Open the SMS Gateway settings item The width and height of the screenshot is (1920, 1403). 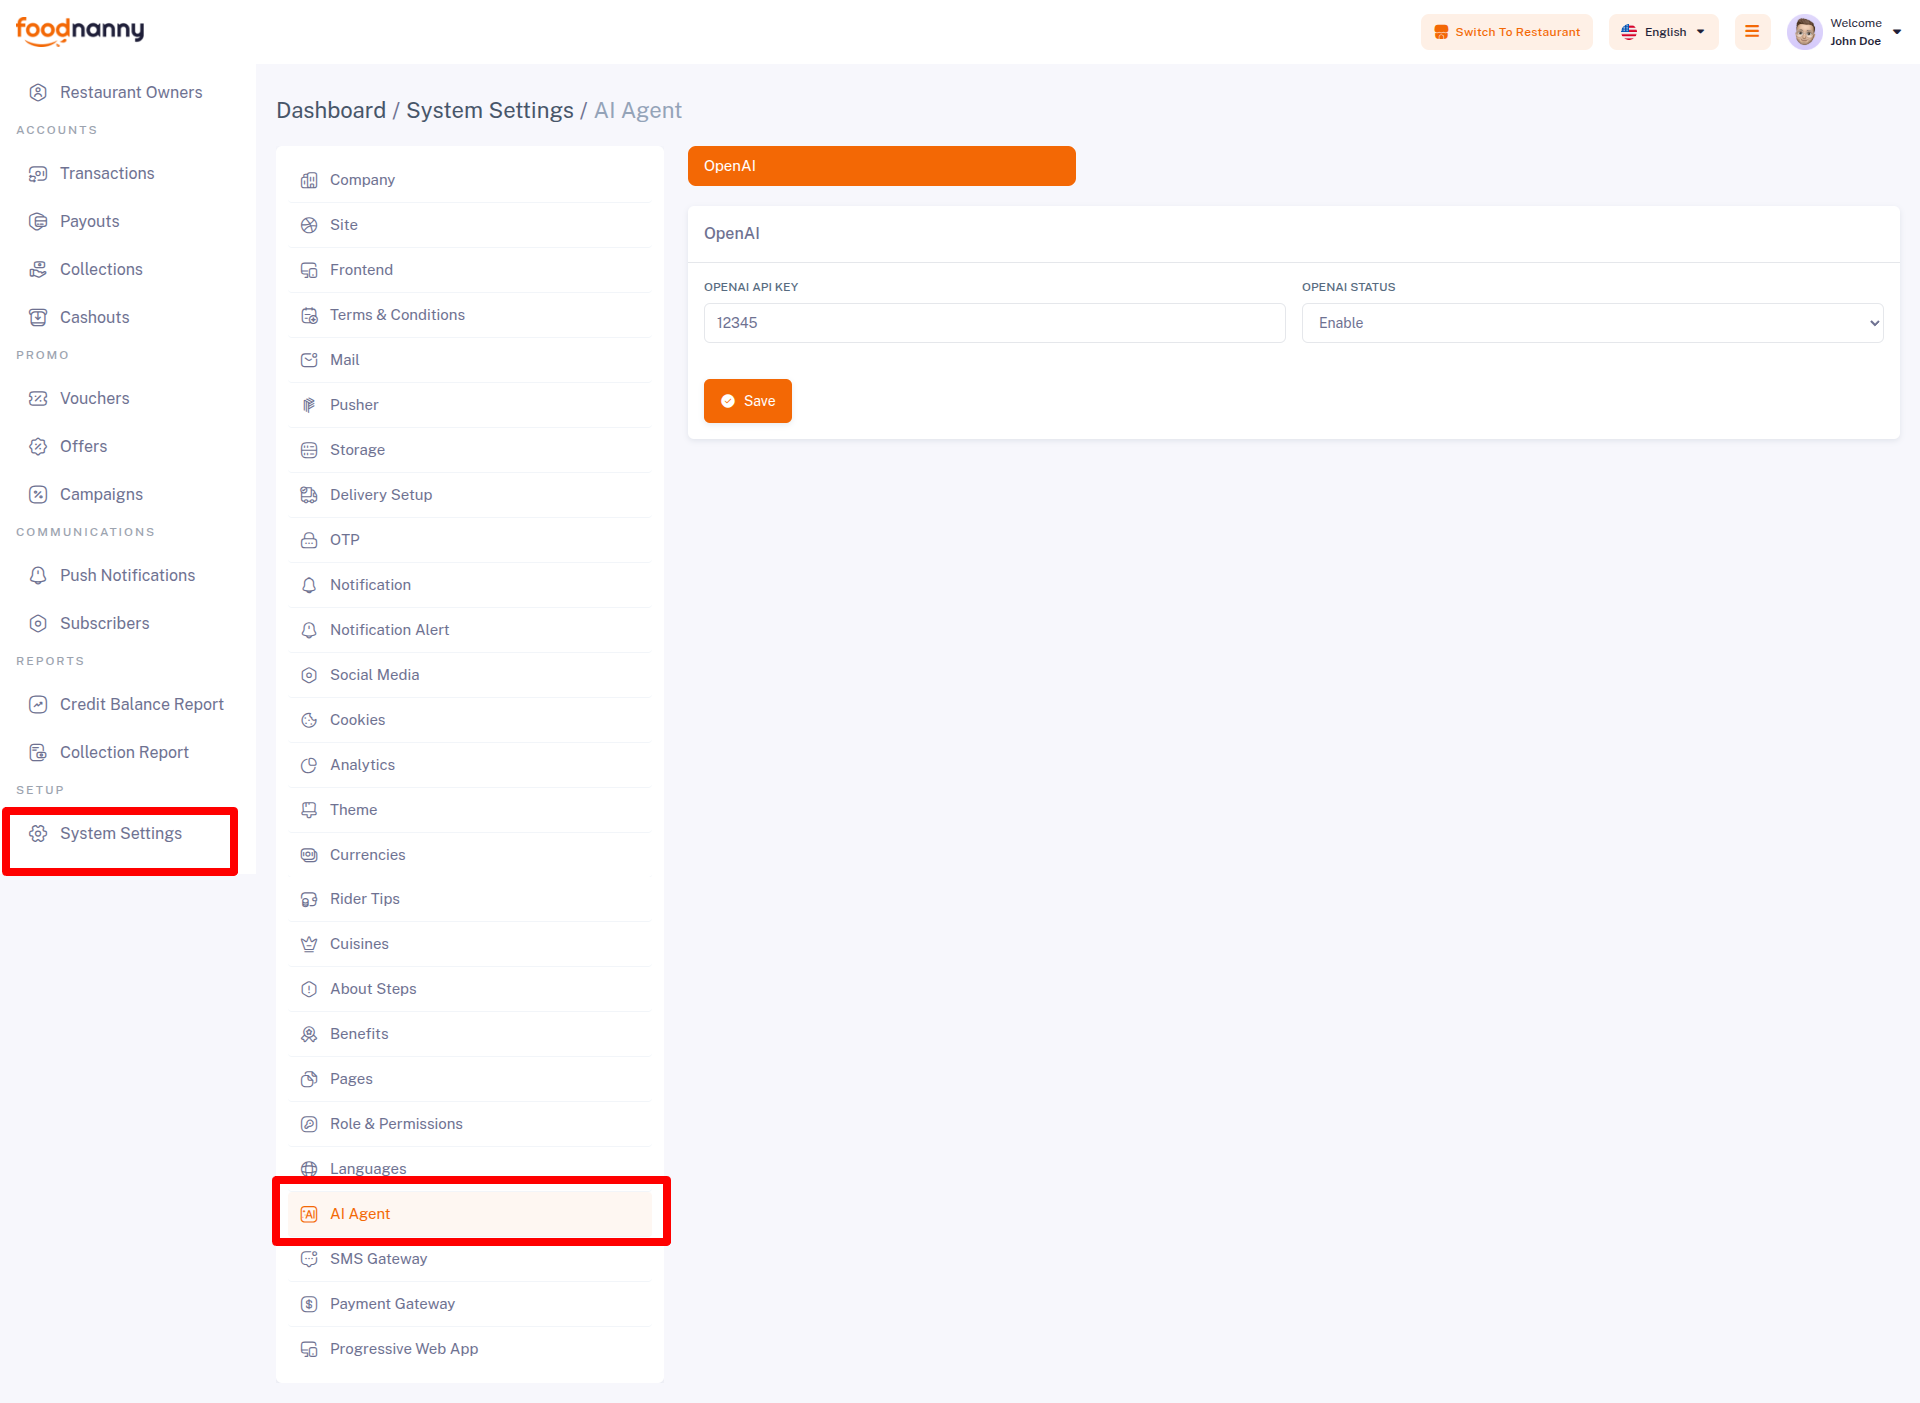[378, 1259]
